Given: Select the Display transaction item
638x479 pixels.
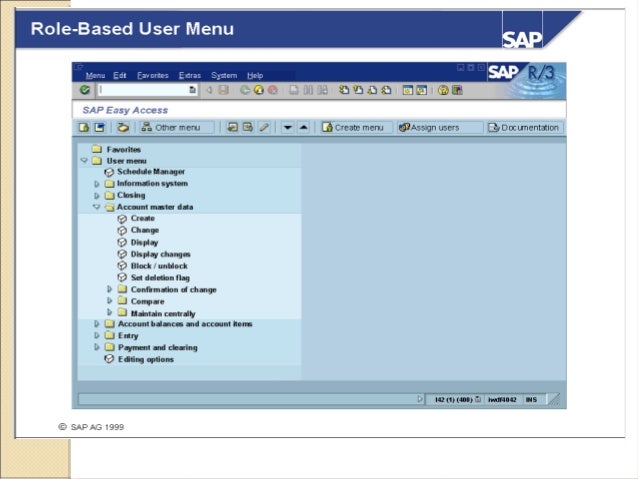Looking at the screenshot, I should pos(138,242).
